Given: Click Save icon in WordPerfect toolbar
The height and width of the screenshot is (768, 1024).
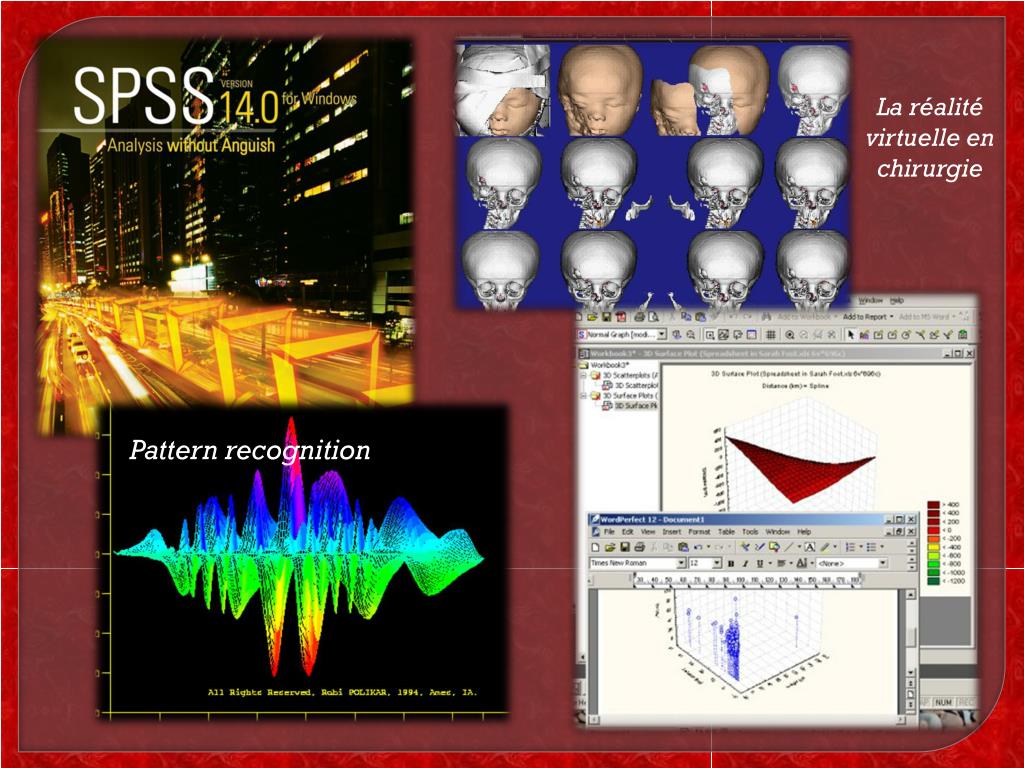Looking at the screenshot, I should (x=625, y=547).
